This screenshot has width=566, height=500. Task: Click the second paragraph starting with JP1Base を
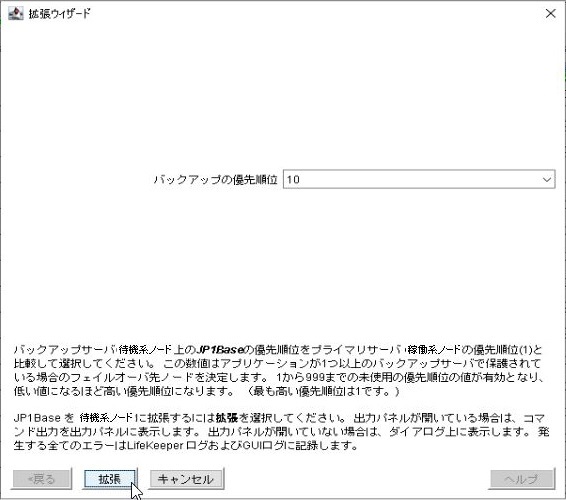point(281,431)
